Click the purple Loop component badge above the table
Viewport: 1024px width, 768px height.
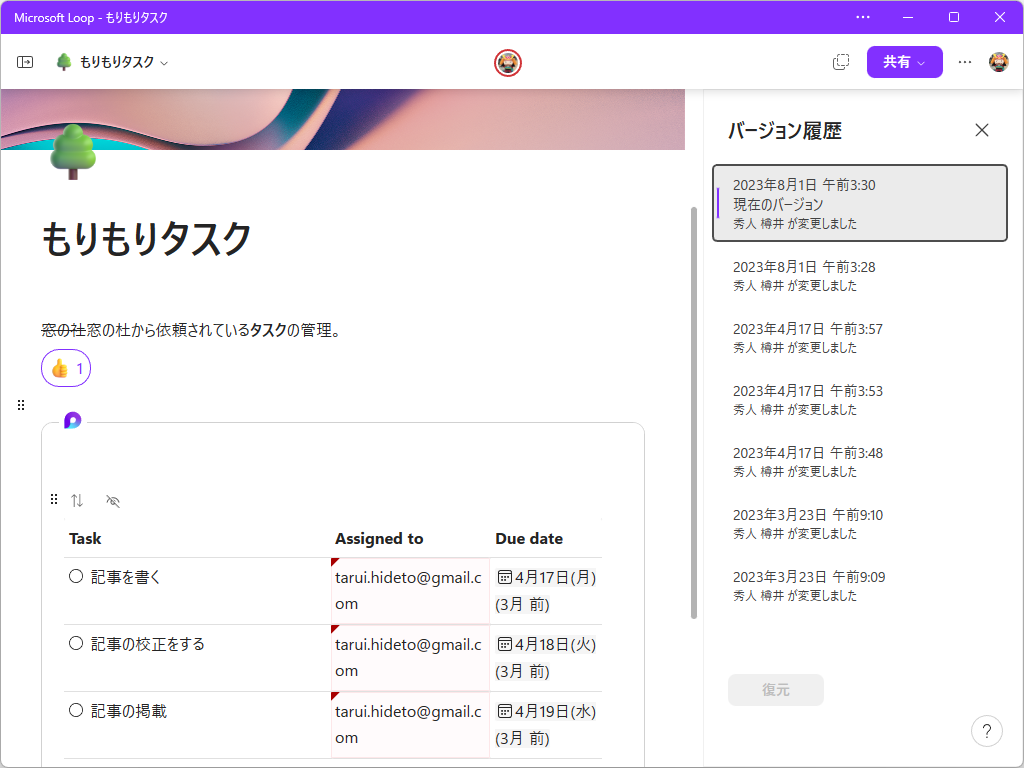[x=71, y=421]
